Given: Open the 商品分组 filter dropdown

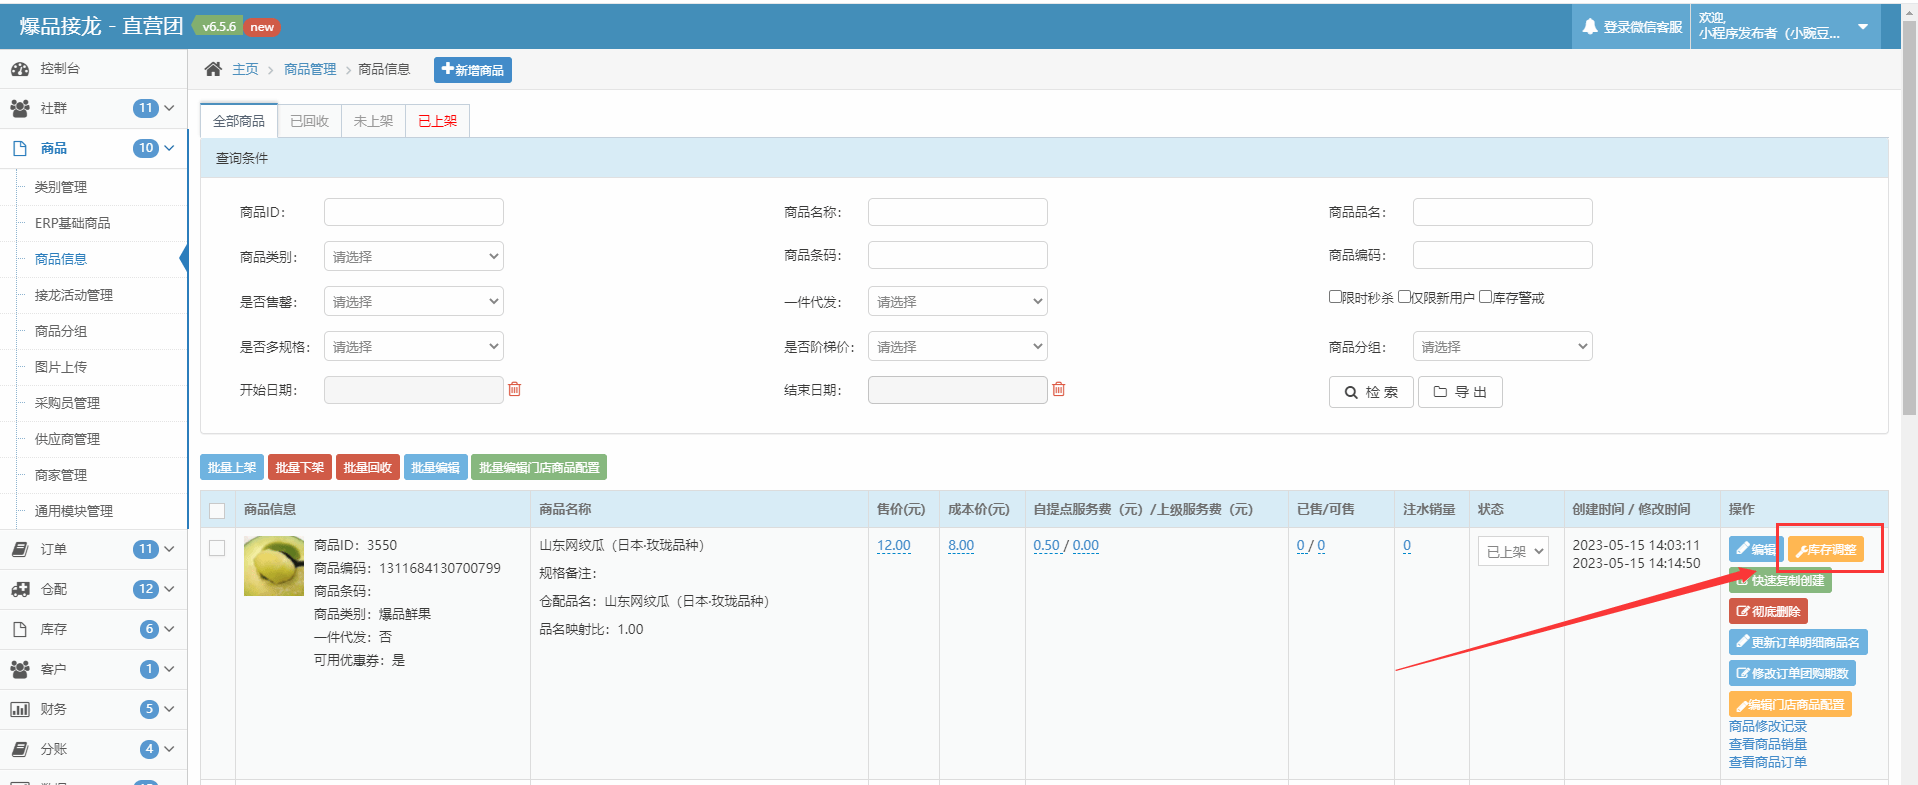Looking at the screenshot, I should (x=1502, y=346).
